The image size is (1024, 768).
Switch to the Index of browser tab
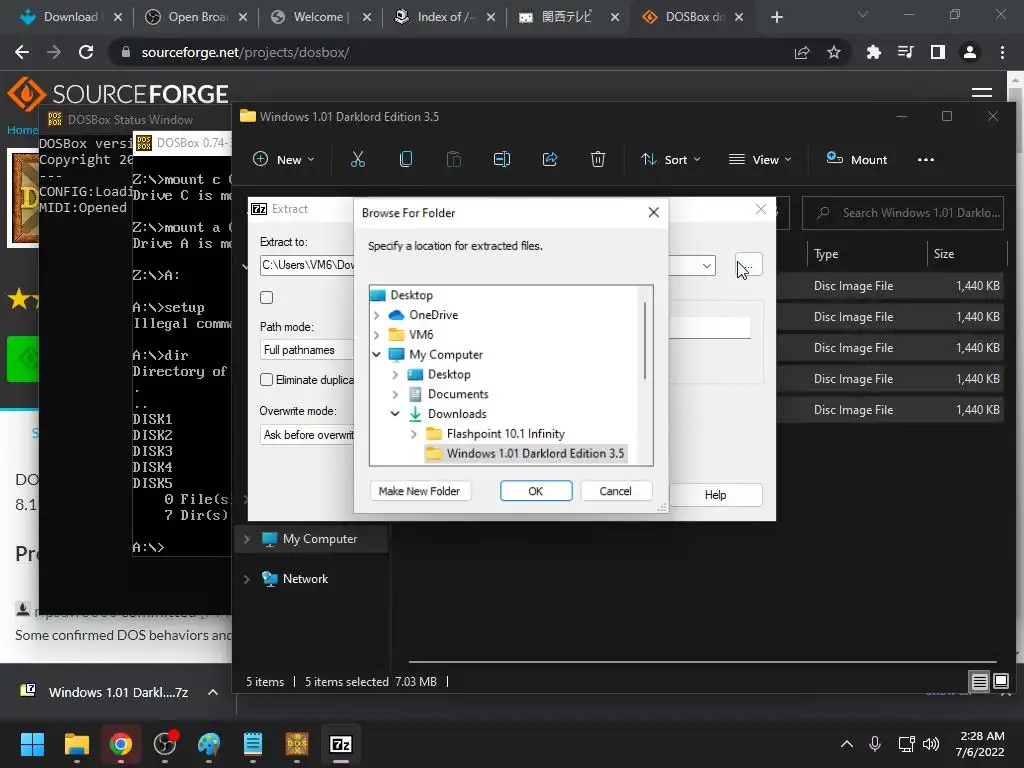[x=444, y=17]
